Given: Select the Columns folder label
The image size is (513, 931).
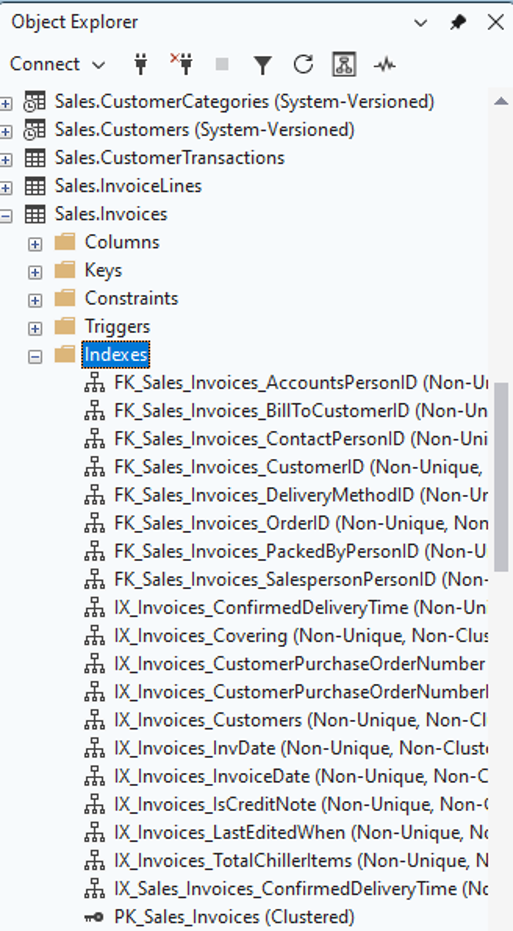Looking at the screenshot, I should [122, 242].
